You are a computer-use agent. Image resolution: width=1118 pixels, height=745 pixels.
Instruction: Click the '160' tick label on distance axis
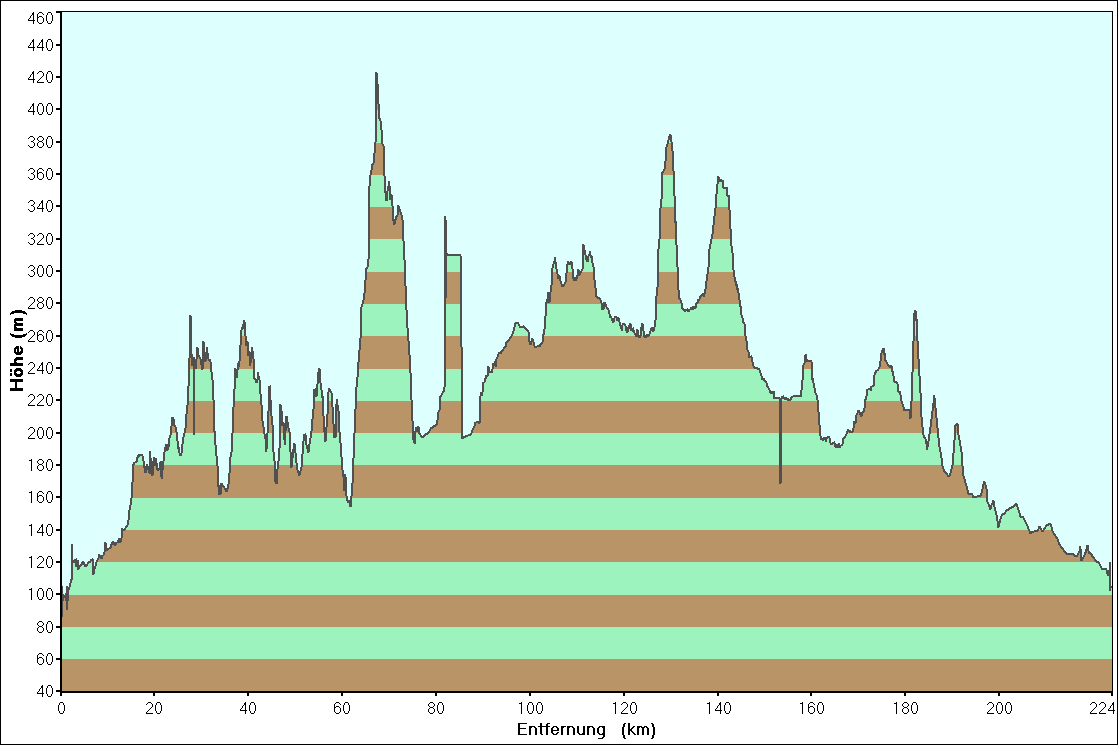[x=811, y=708]
